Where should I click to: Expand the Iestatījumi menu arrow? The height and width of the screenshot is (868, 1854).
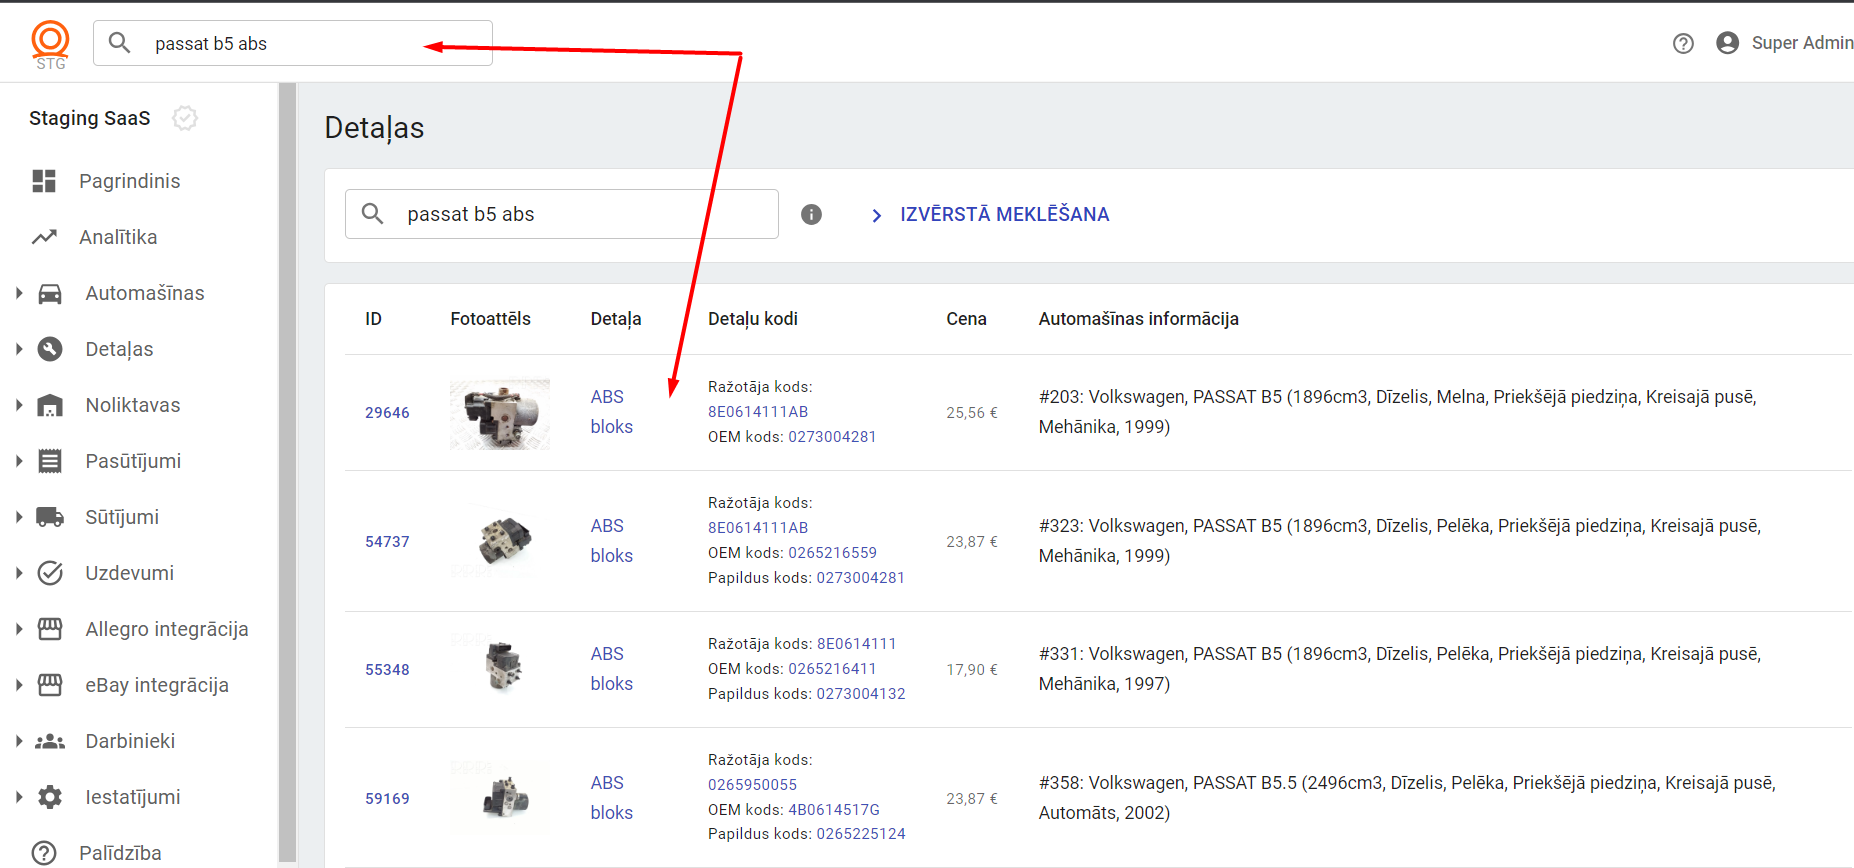18,797
